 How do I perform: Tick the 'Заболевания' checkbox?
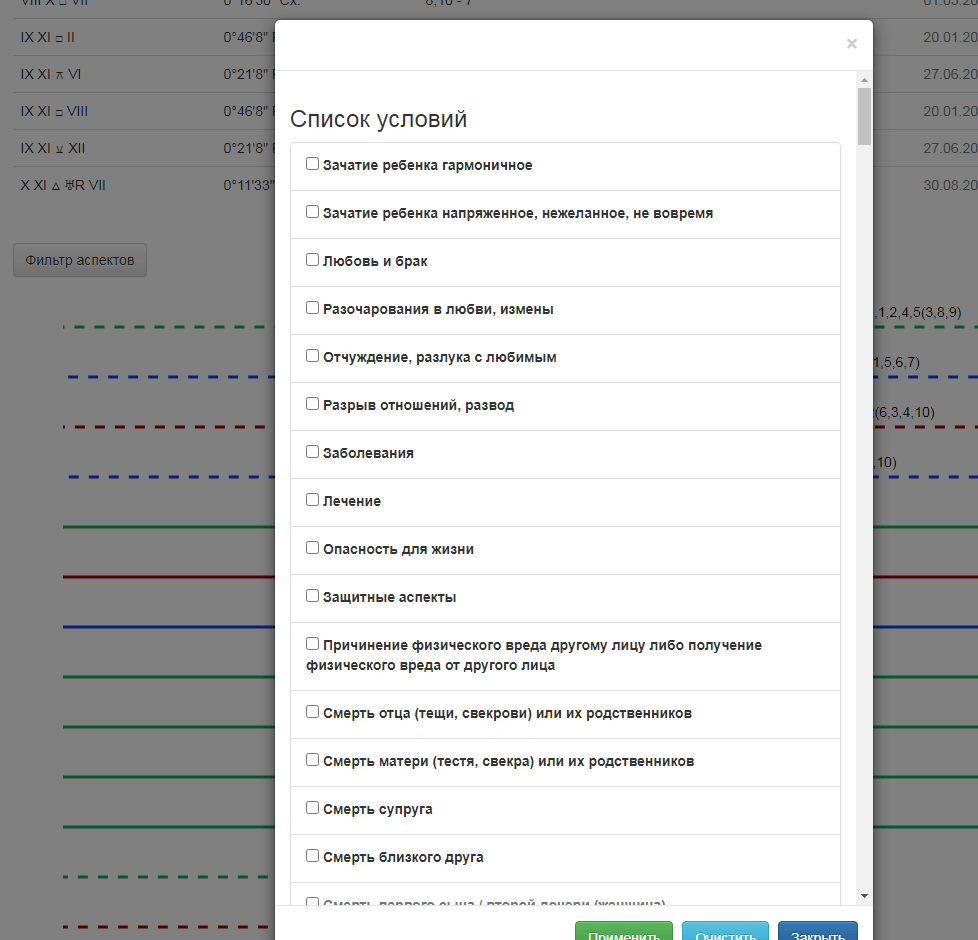coord(313,452)
